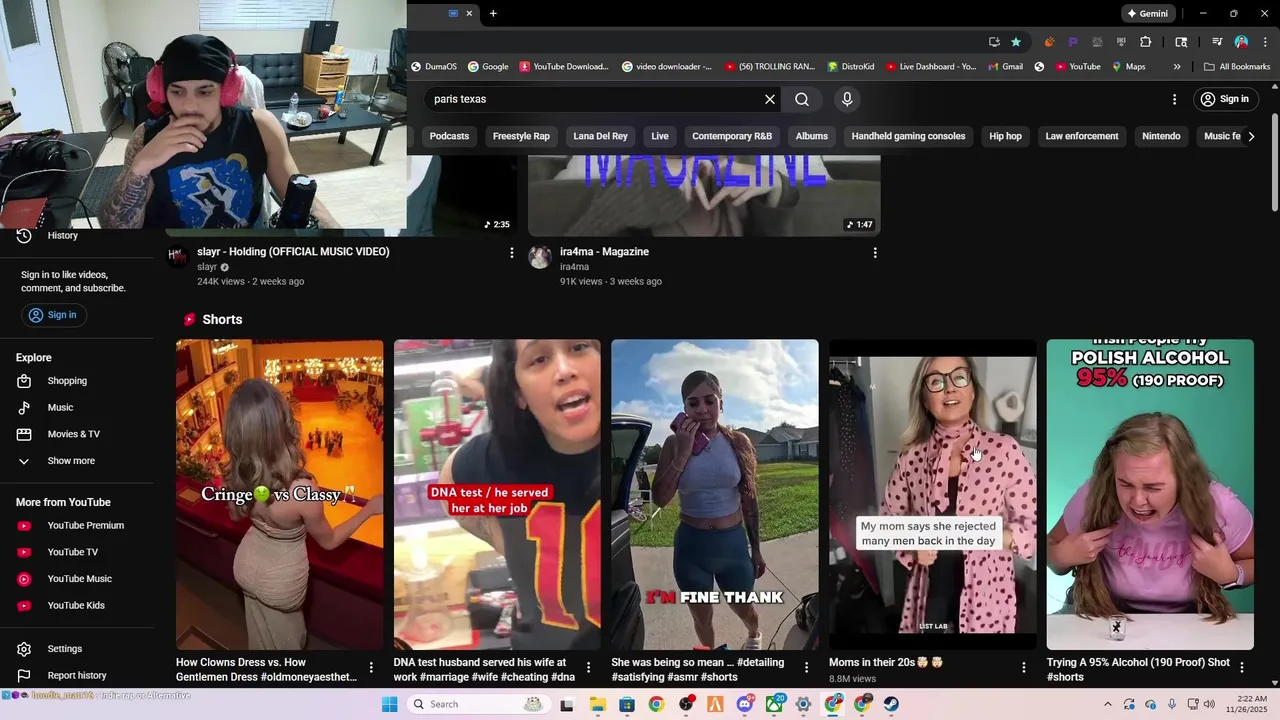Screen dimensions: 1280x720
Task: Select the Handheld gaming consoles chip
Action: (x=908, y=136)
